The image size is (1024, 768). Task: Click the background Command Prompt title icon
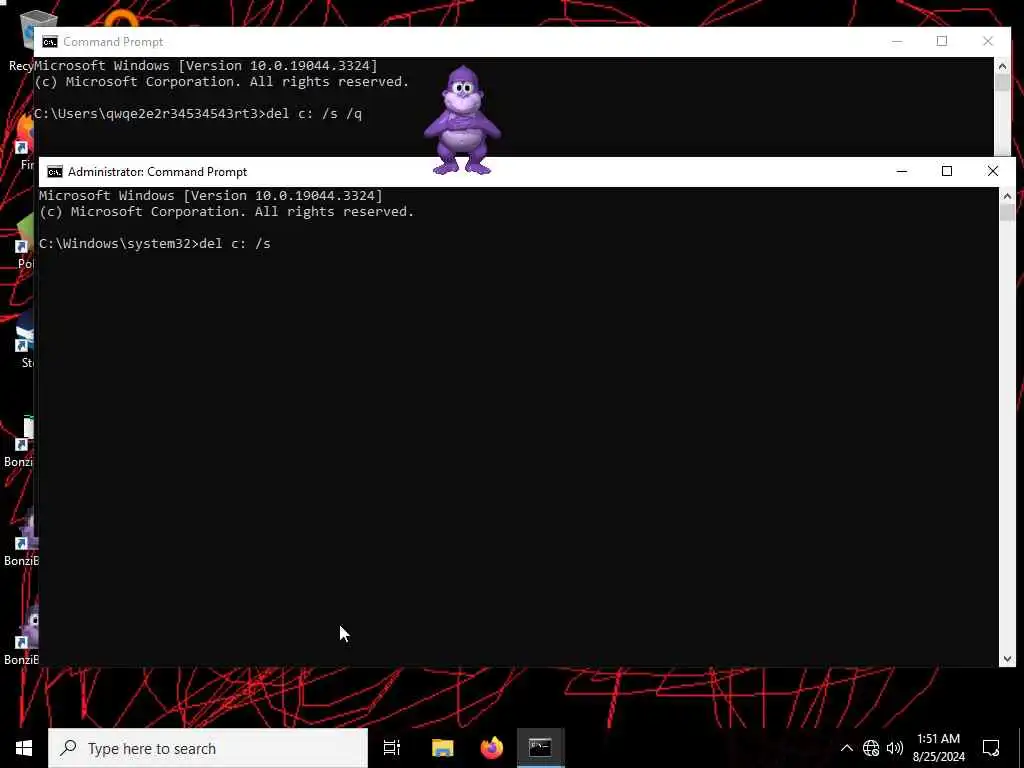point(50,42)
